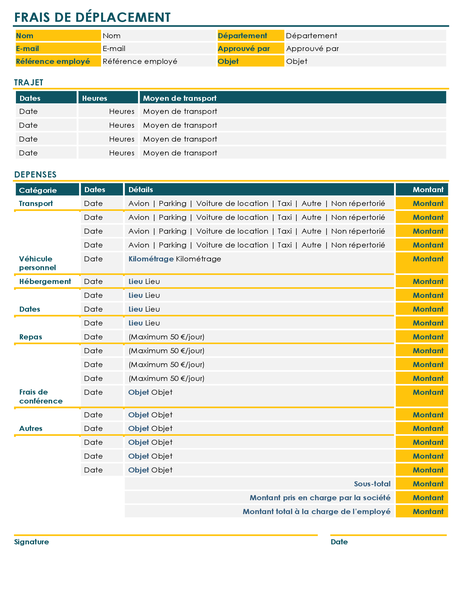This screenshot has height=600, width=462.
Task: Select the Kilométrage details cell
Action: (x=259, y=262)
